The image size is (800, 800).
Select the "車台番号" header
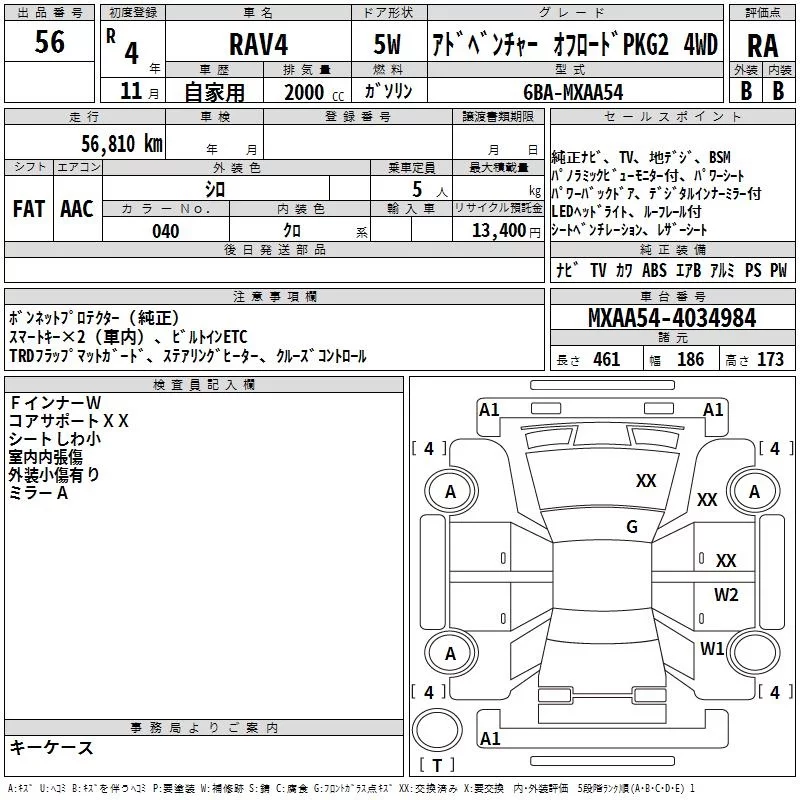pyautogui.click(x=672, y=296)
